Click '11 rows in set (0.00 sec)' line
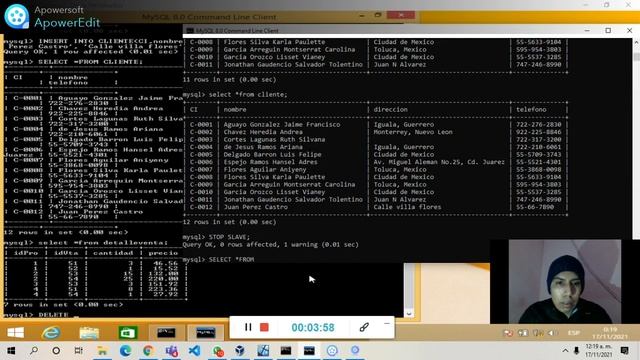Viewport: 640px width, 360px height. (229, 80)
